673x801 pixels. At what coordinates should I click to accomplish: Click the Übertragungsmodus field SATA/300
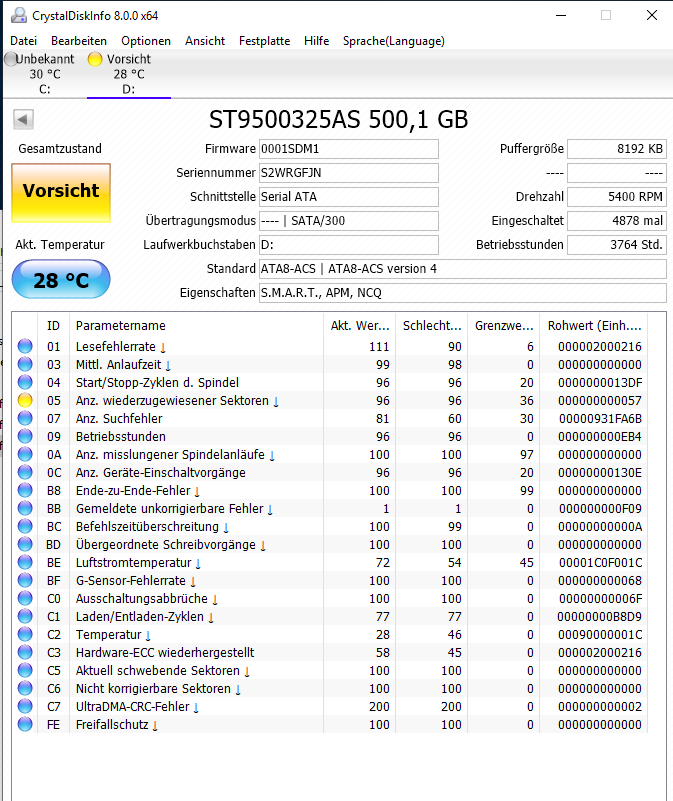pyautogui.click(x=349, y=221)
